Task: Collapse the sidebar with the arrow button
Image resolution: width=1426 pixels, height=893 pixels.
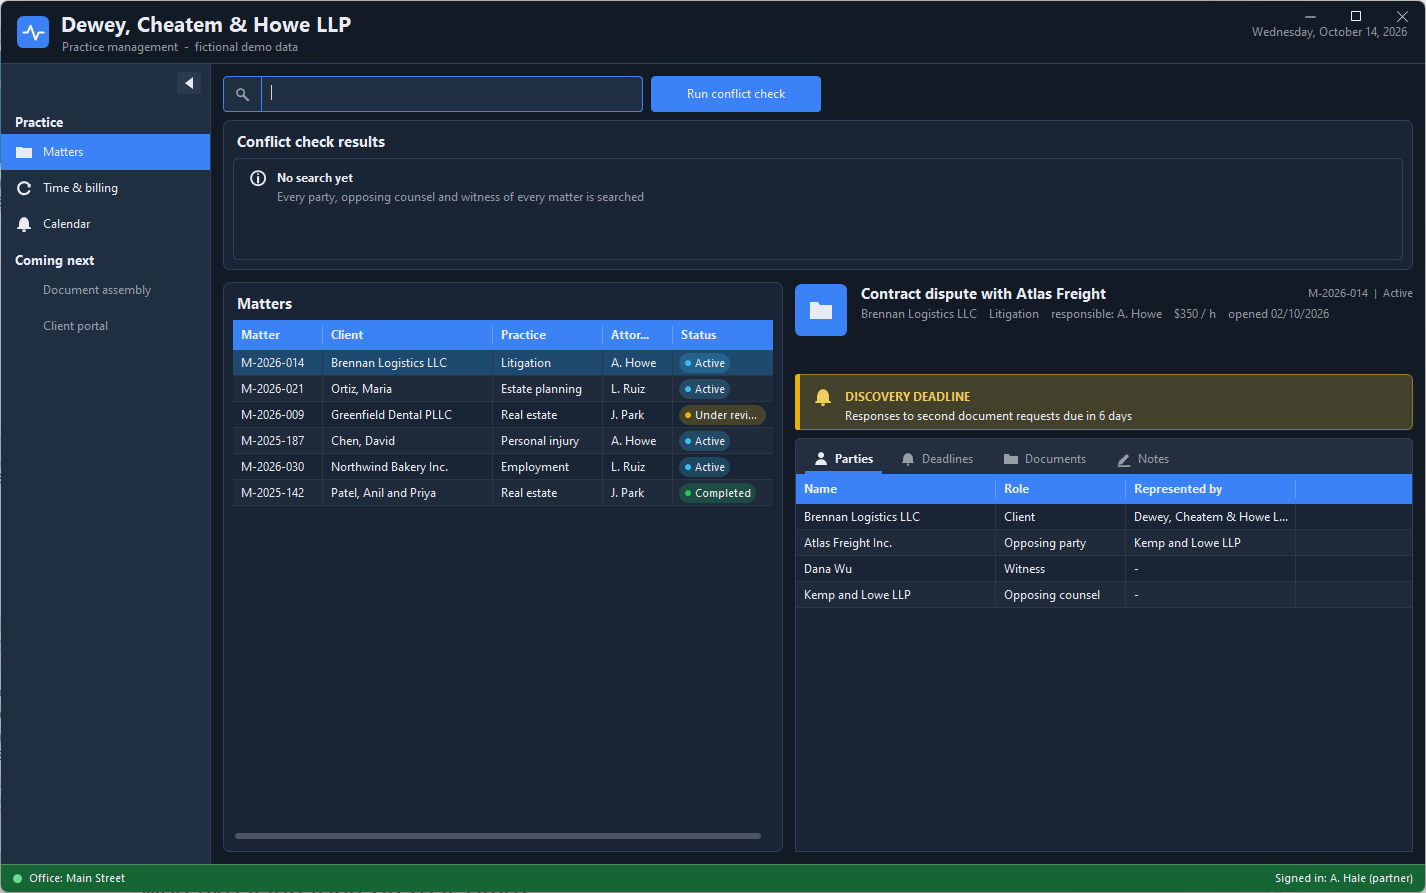Action: (189, 83)
